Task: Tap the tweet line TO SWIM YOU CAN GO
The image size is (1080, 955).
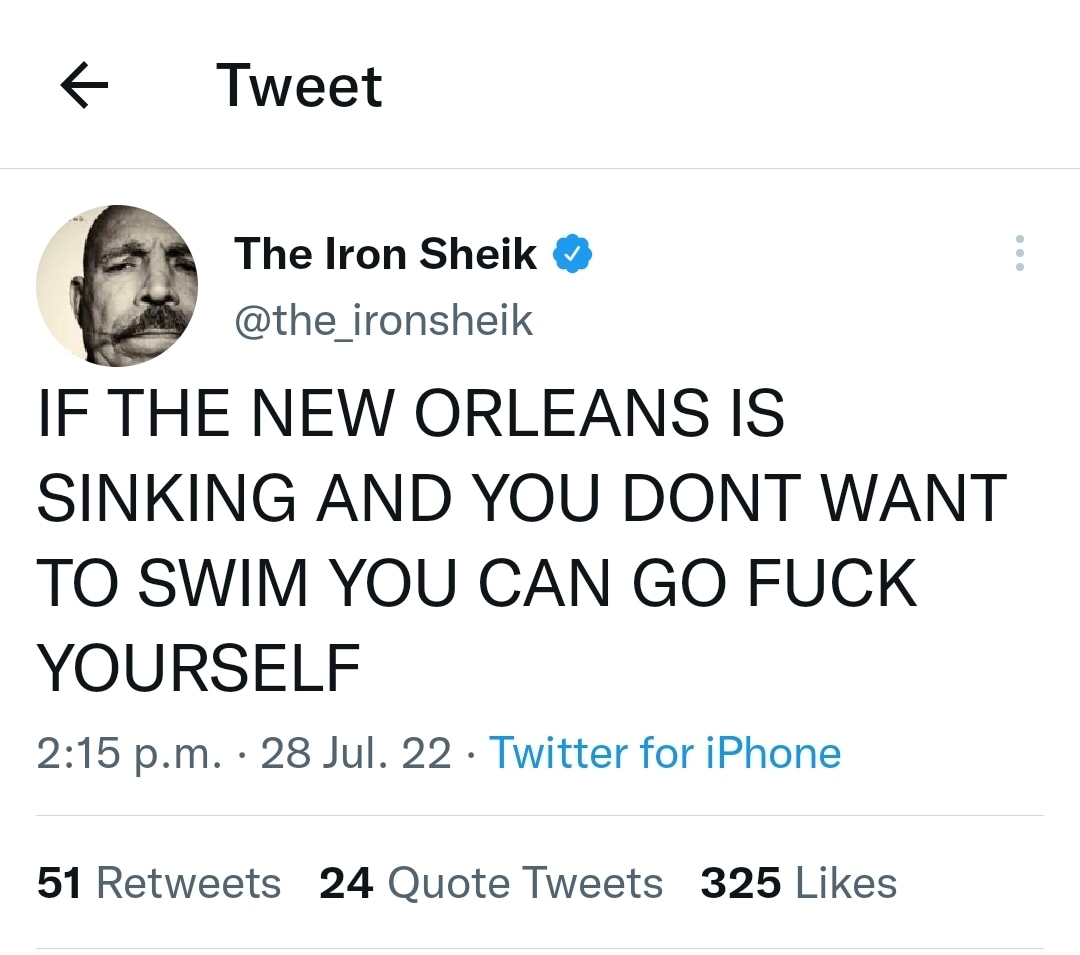Action: tap(476, 583)
